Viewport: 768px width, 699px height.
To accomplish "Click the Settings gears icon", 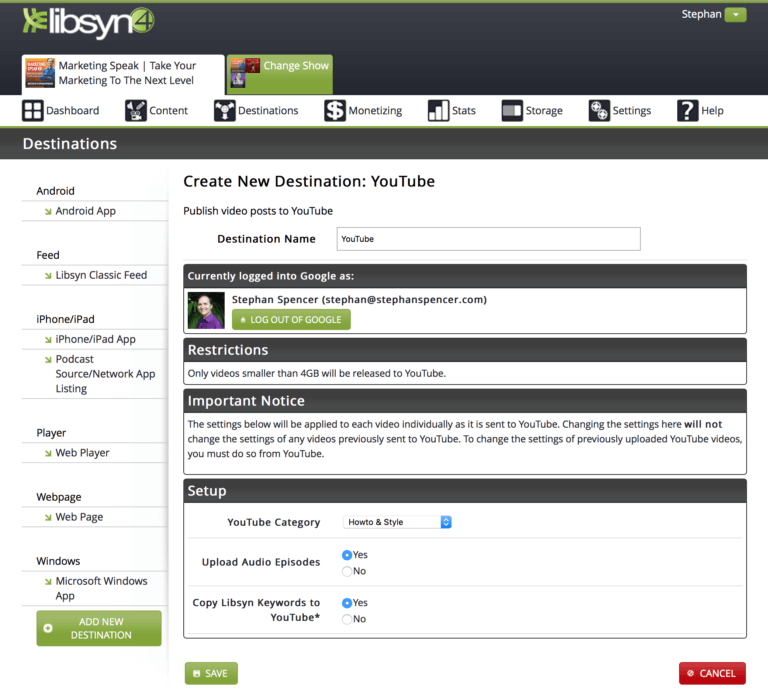I will pos(599,111).
